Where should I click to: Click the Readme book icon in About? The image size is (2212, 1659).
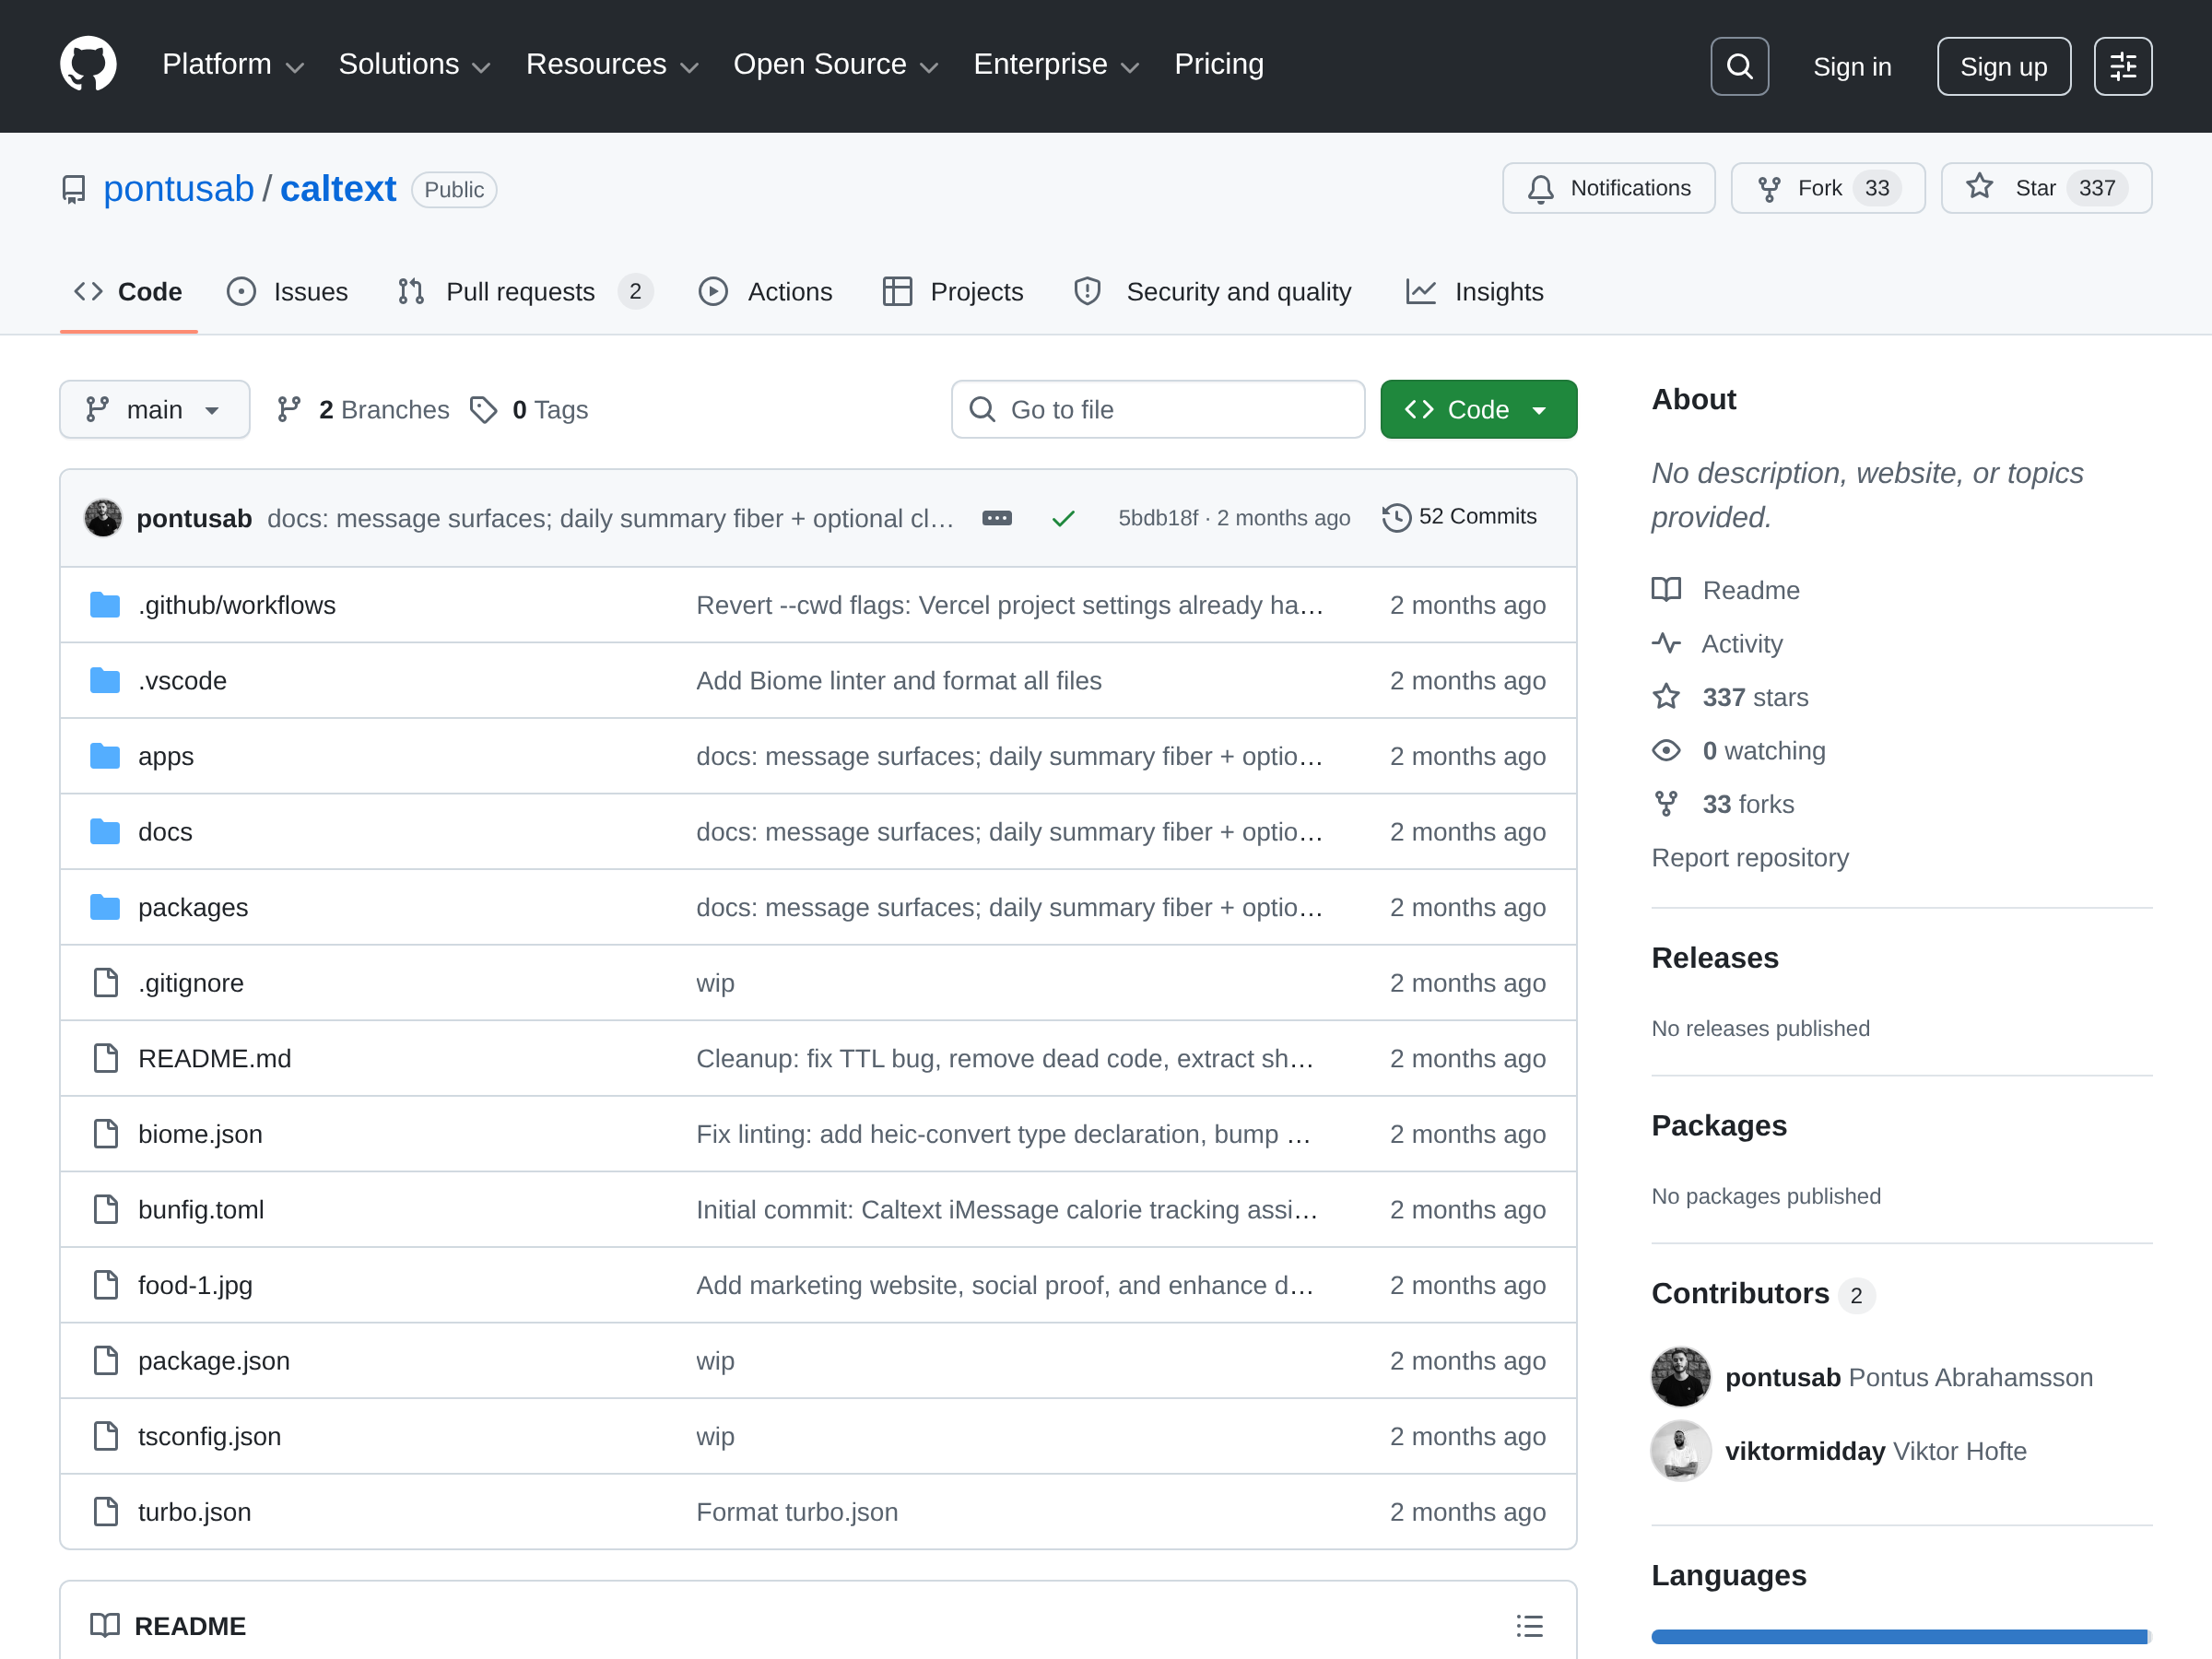pos(1666,590)
